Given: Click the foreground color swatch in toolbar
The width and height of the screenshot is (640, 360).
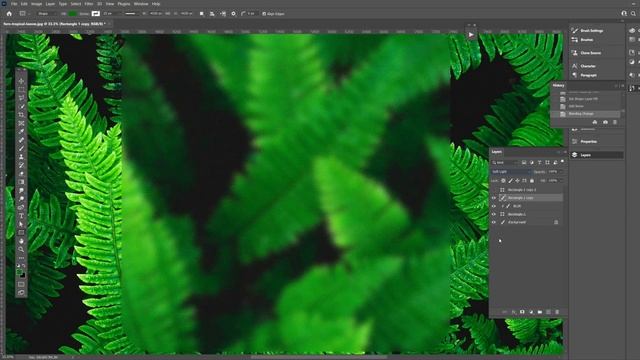Looking at the screenshot, I should (19, 272).
